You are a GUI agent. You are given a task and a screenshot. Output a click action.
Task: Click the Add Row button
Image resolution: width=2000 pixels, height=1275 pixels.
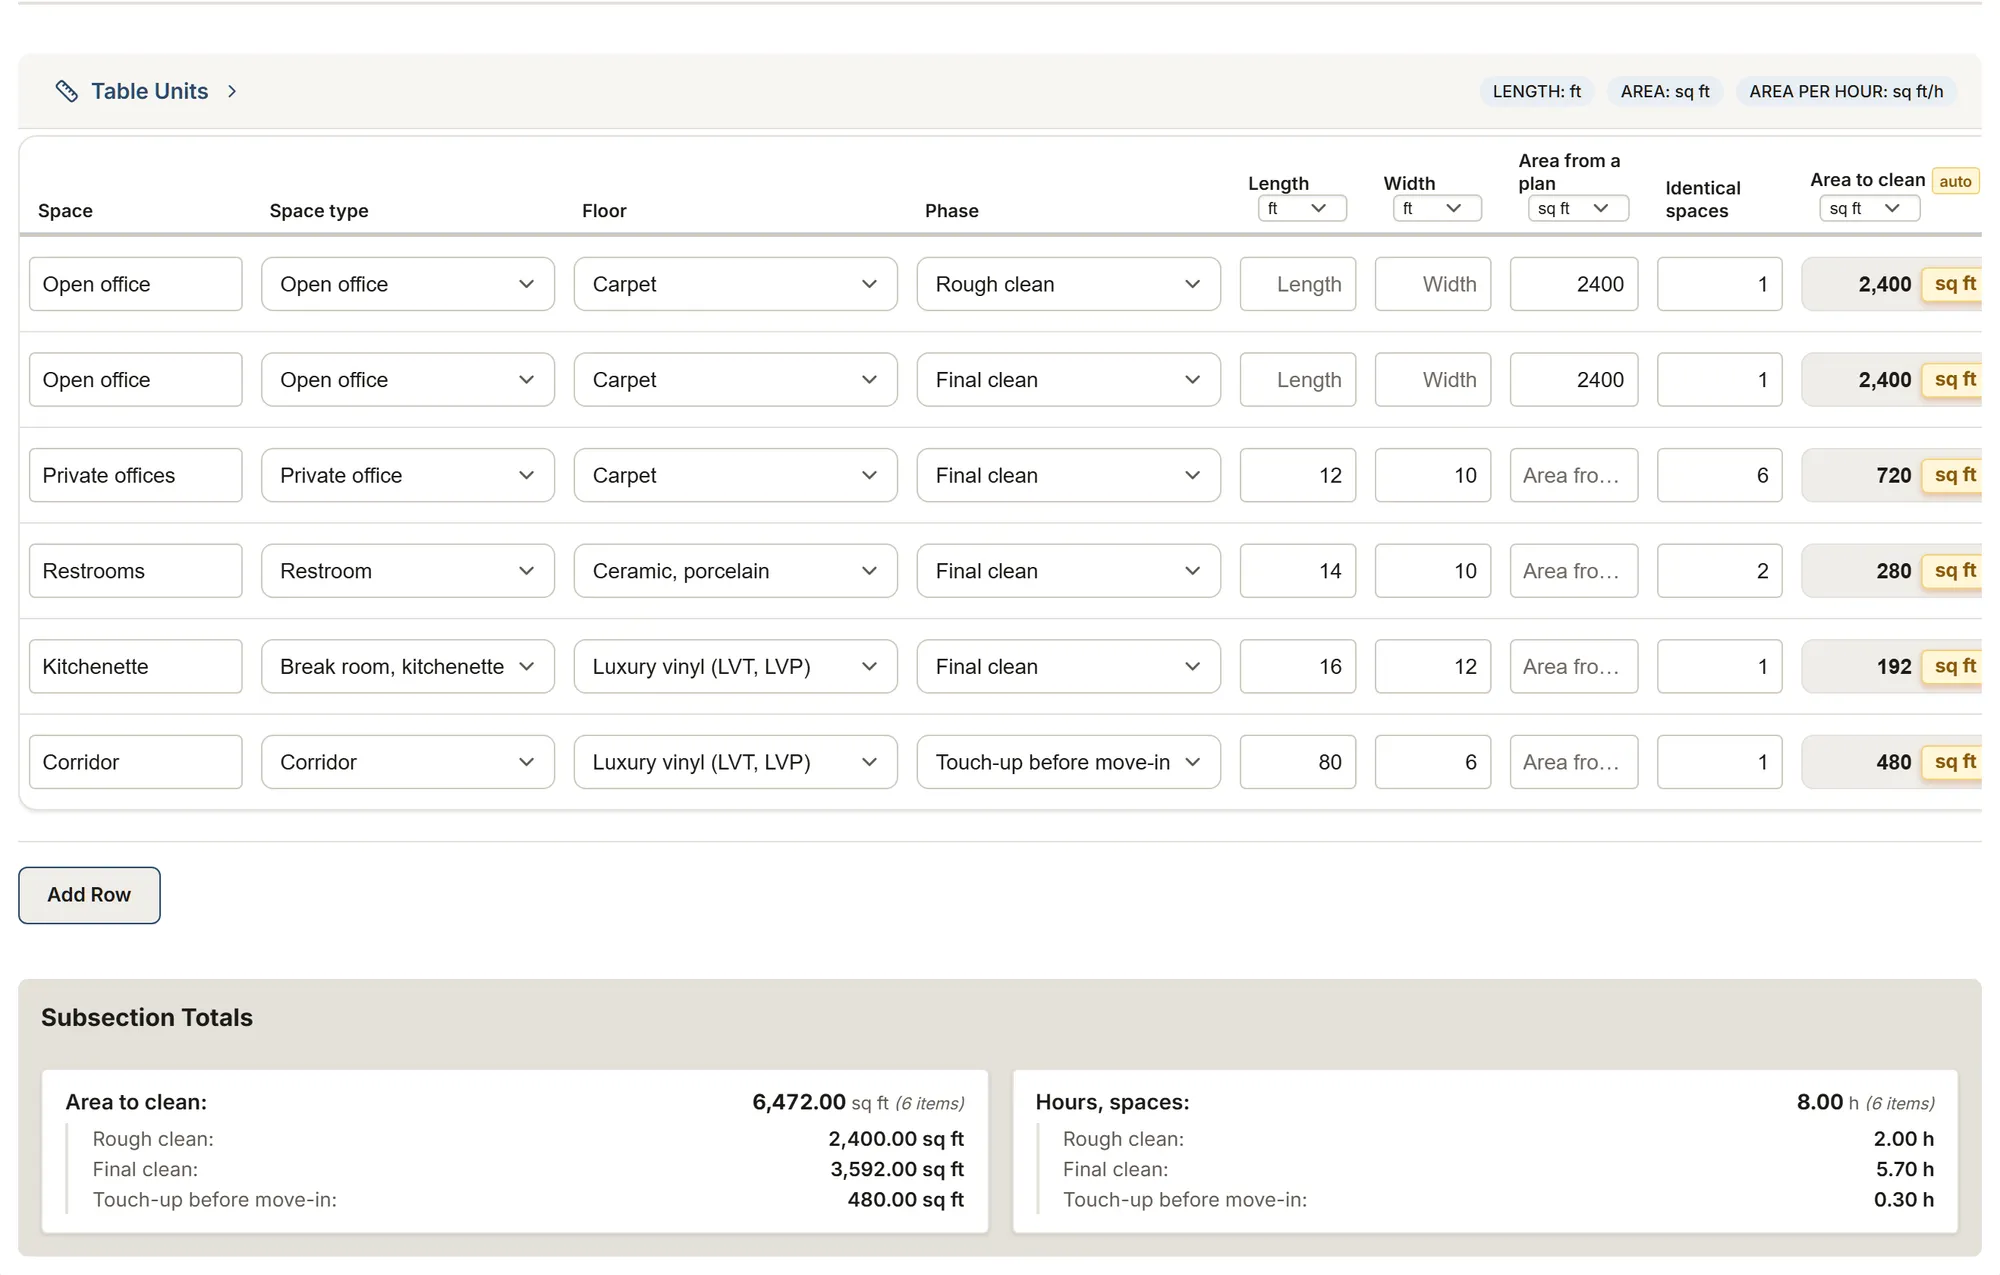coord(89,895)
